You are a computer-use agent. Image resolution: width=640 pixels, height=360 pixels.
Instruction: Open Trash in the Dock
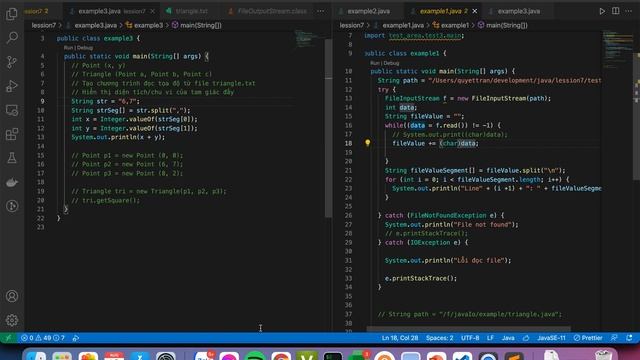(x=603, y=356)
